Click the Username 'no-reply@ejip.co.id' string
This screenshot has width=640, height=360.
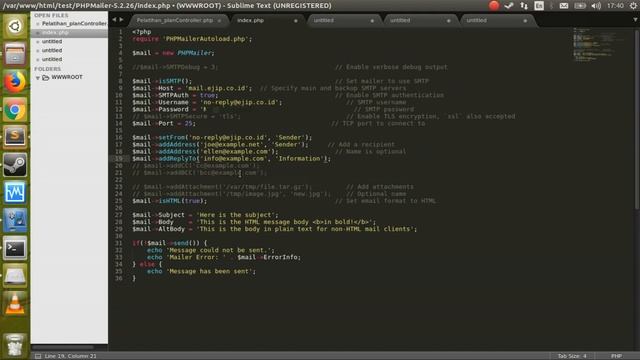(238, 102)
